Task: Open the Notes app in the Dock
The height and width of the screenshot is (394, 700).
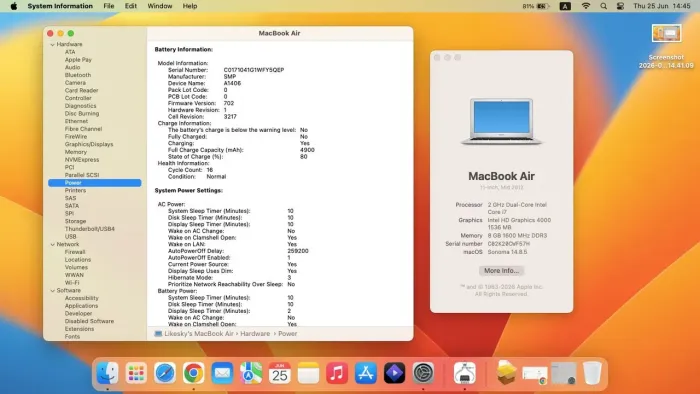Action: click(x=308, y=373)
